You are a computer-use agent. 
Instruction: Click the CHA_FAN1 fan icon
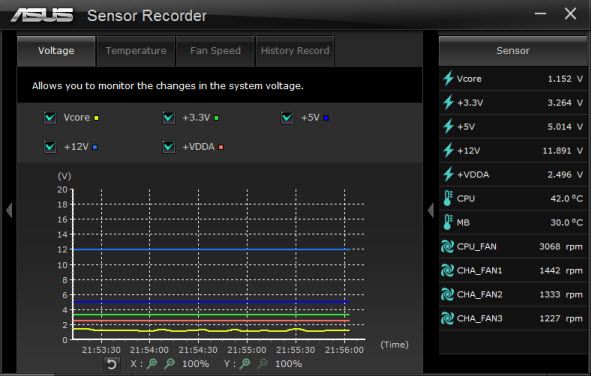pos(447,271)
